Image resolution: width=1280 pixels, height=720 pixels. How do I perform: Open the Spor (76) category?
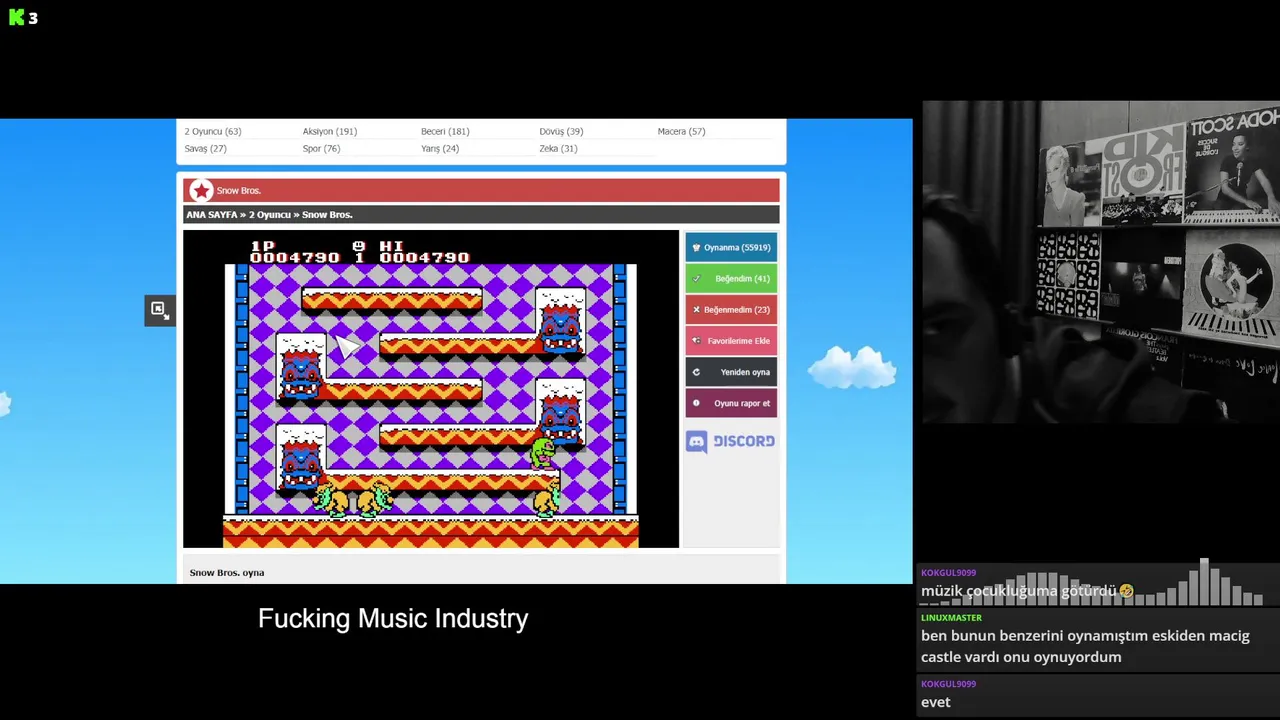coord(321,149)
